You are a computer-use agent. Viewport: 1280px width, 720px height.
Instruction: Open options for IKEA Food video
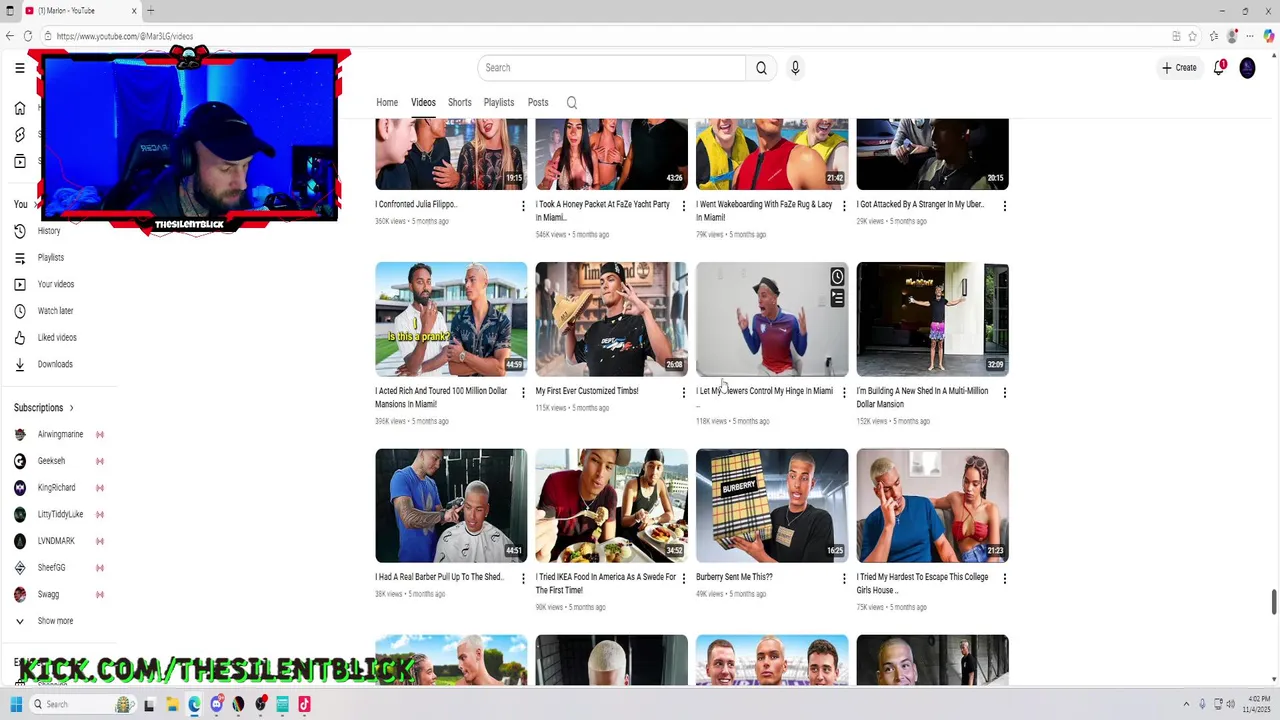point(683,579)
